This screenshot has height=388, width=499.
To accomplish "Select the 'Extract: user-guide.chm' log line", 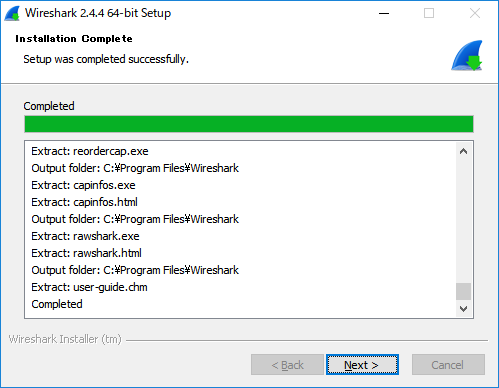I will (x=89, y=287).
